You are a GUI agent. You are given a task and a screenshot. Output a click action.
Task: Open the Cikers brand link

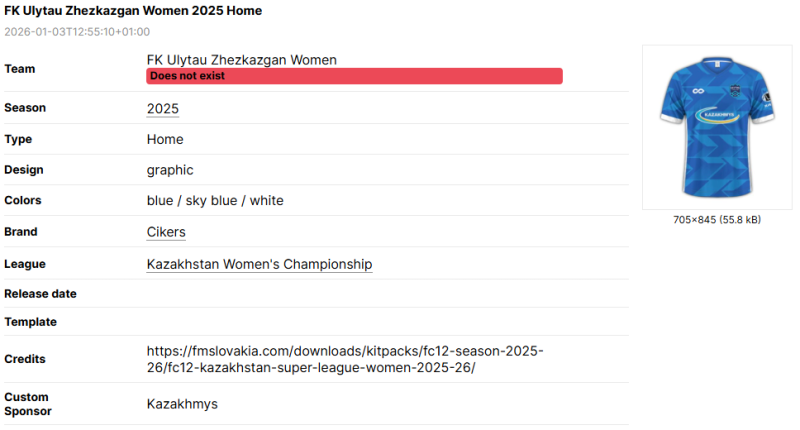pyautogui.click(x=166, y=232)
